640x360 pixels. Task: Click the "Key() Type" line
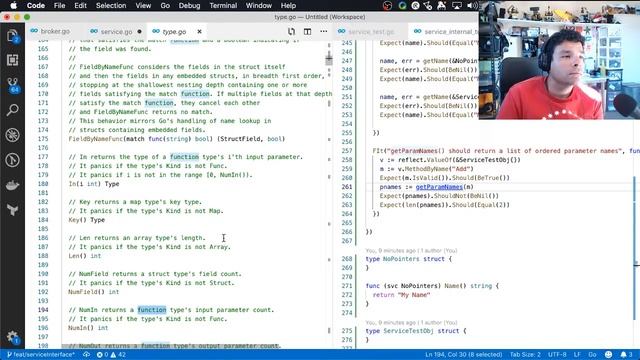[x=87, y=220]
